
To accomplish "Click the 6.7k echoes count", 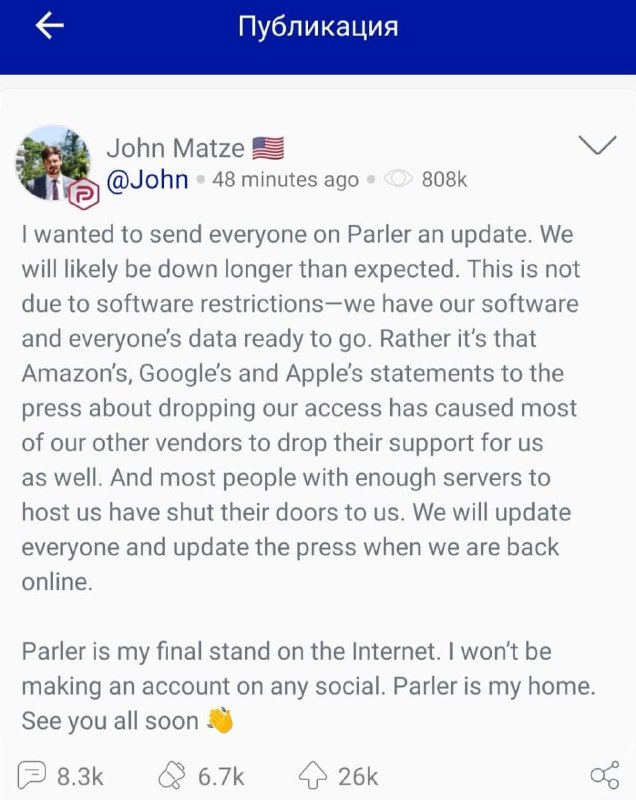I will (219, 775).
